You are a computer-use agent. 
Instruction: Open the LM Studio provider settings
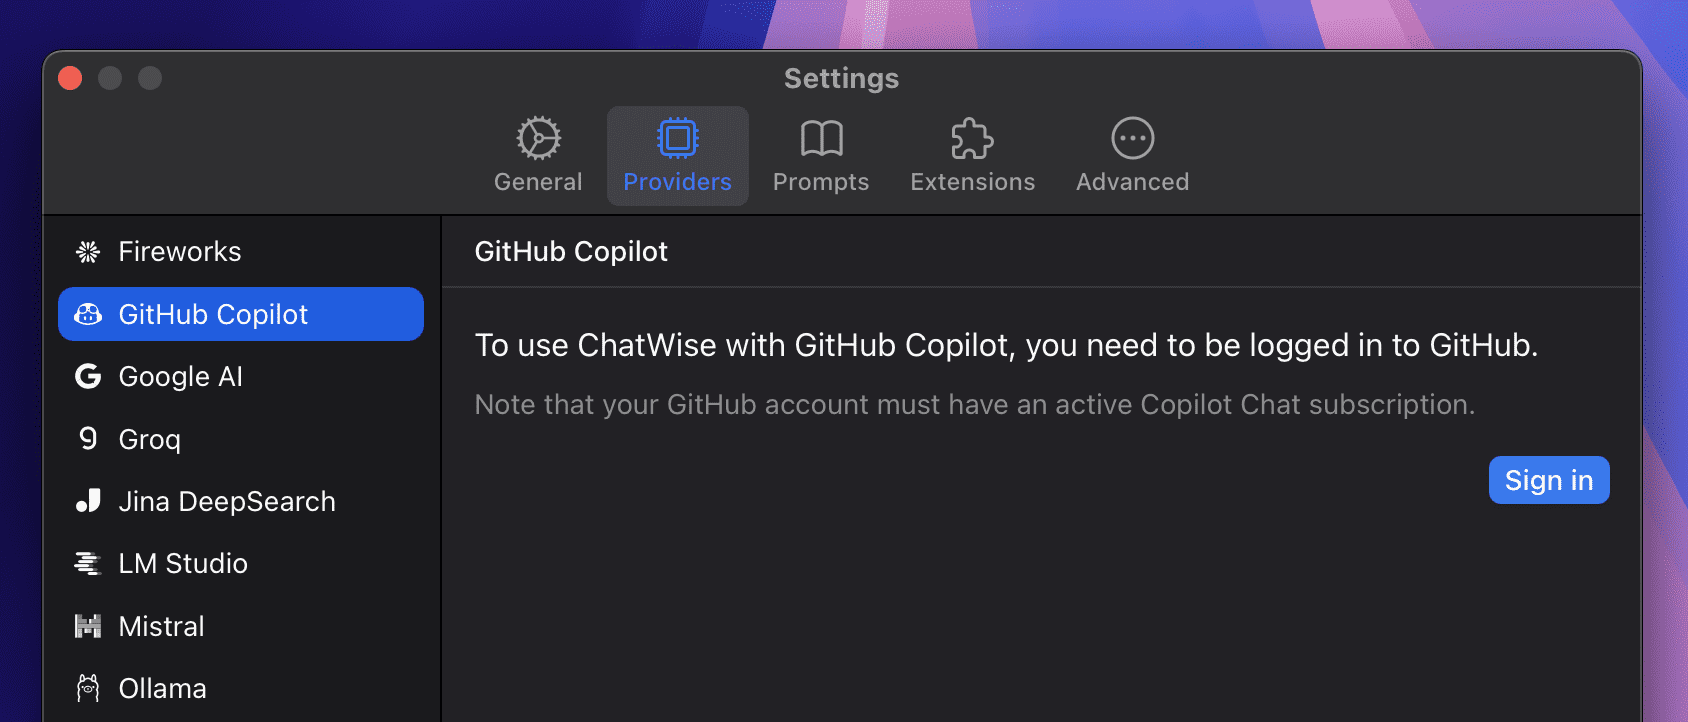[183, 564]
